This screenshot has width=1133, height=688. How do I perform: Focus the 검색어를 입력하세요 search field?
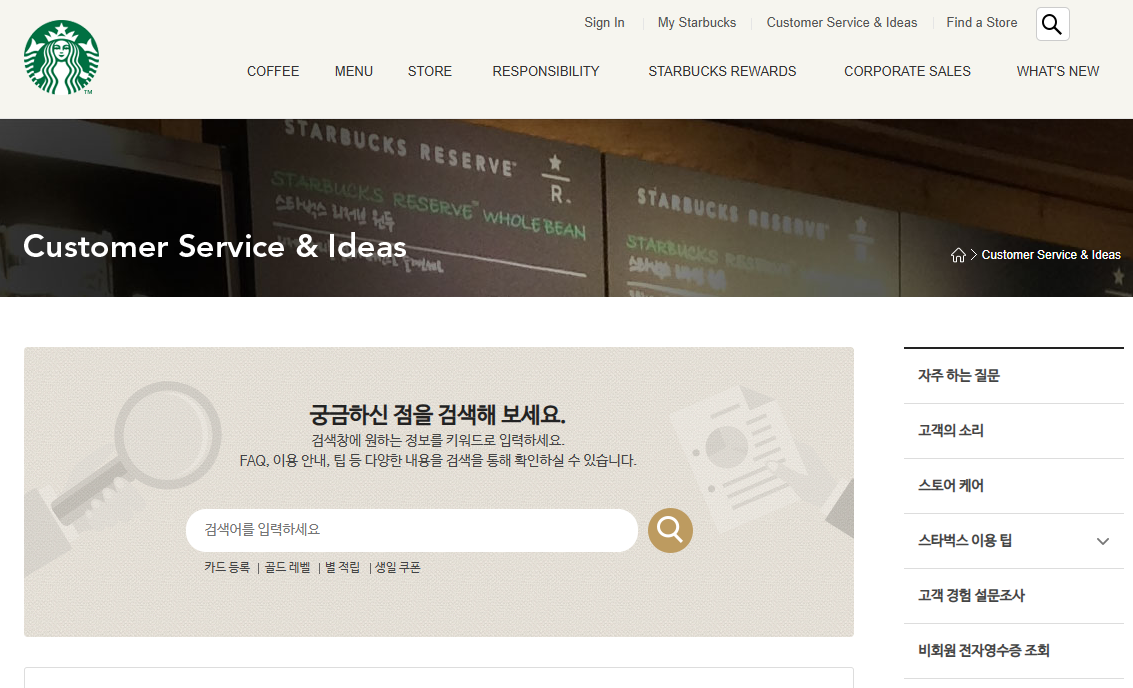tap(412, 530)
